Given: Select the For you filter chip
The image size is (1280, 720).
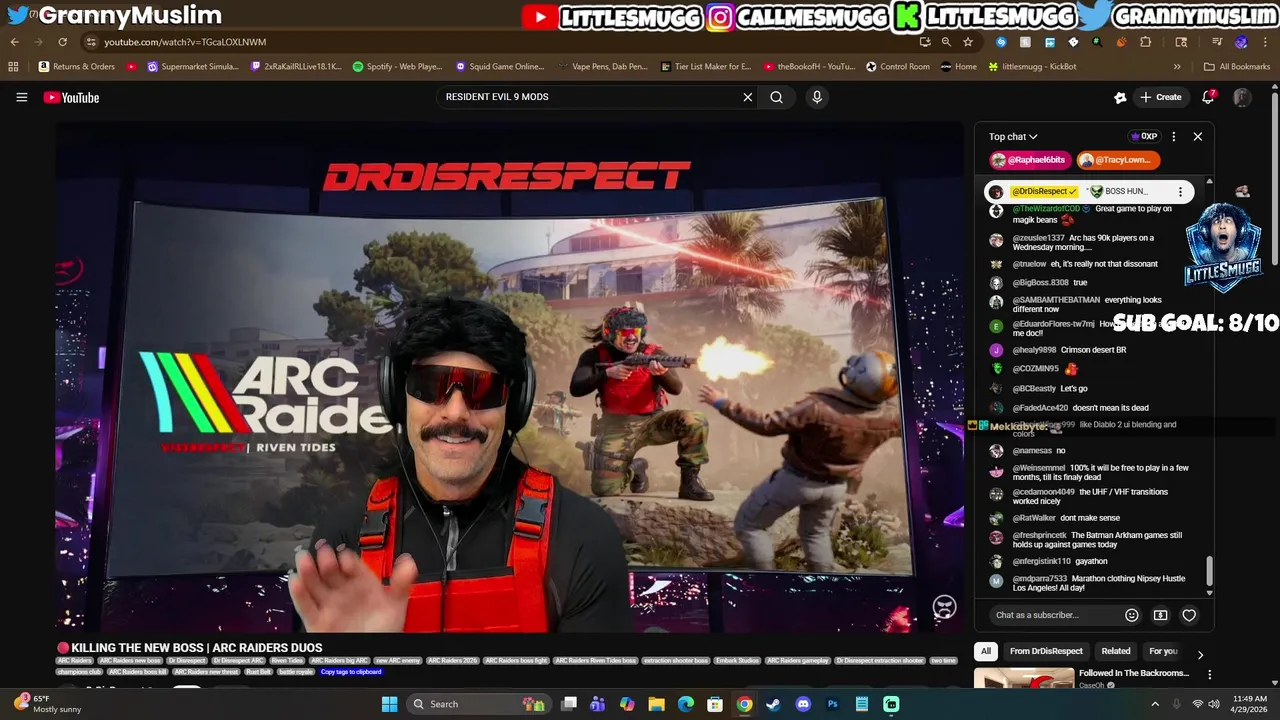Looking at the screenshot, I should click(x=1163, y=651).
